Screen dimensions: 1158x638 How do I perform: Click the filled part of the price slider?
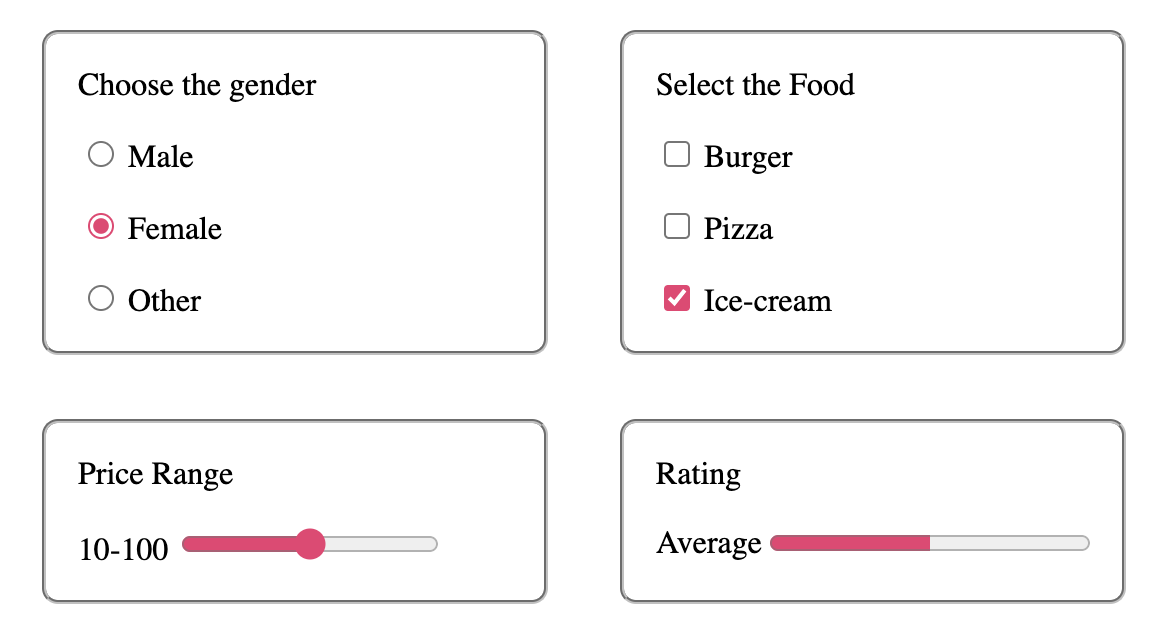(x=240, y=544)
